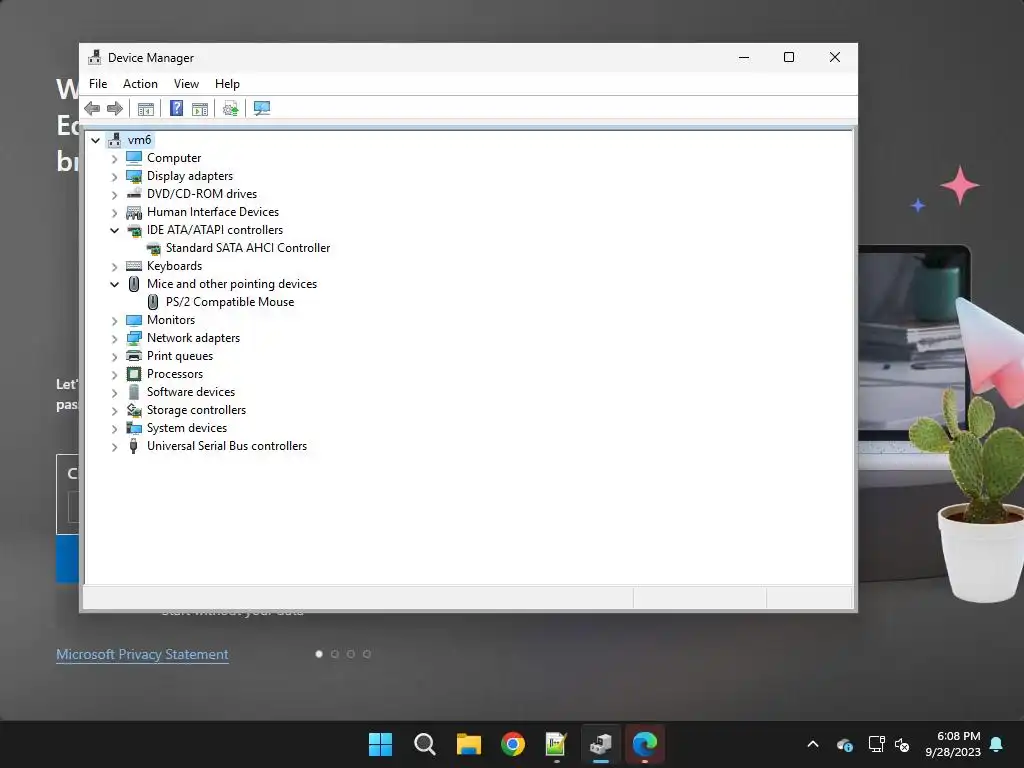Expand the Storage controllers node

(x=114, y=411)
